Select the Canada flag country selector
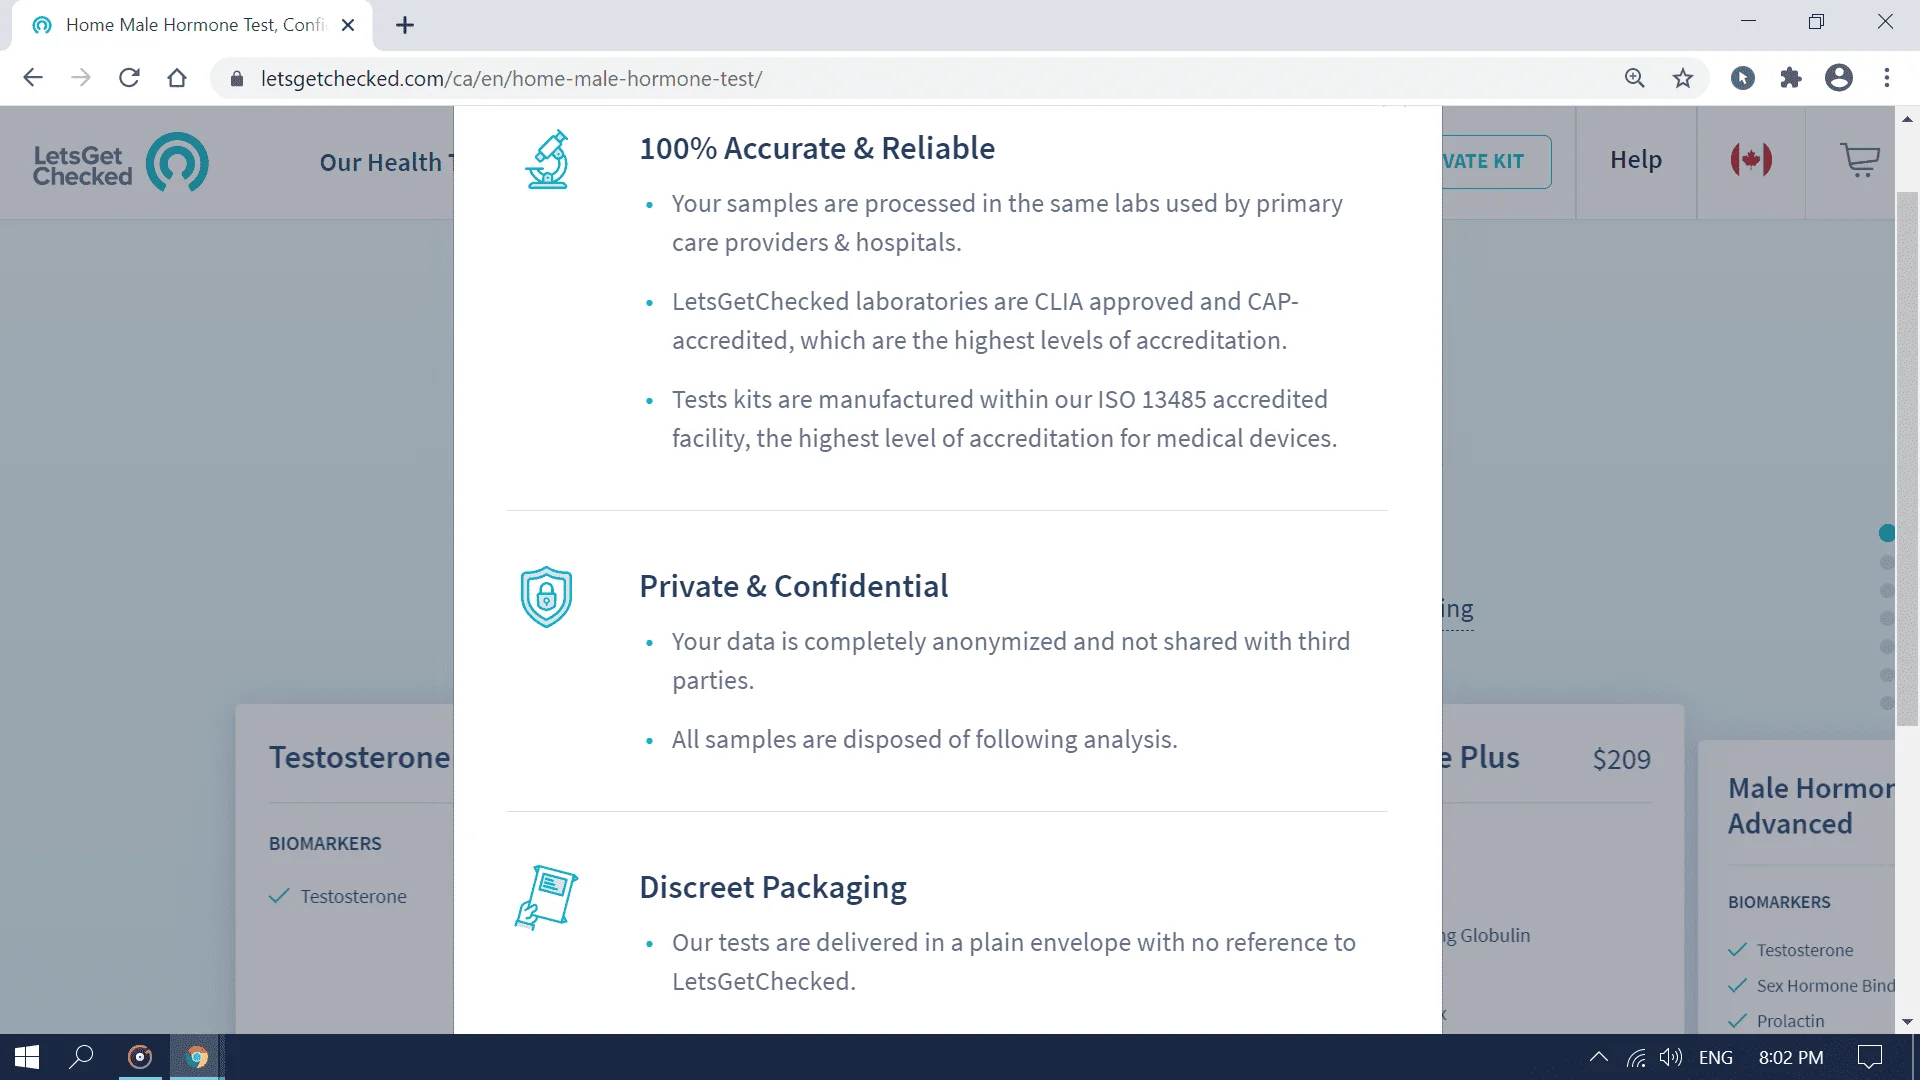Screen dimensions: 1920x1080 1751,160
